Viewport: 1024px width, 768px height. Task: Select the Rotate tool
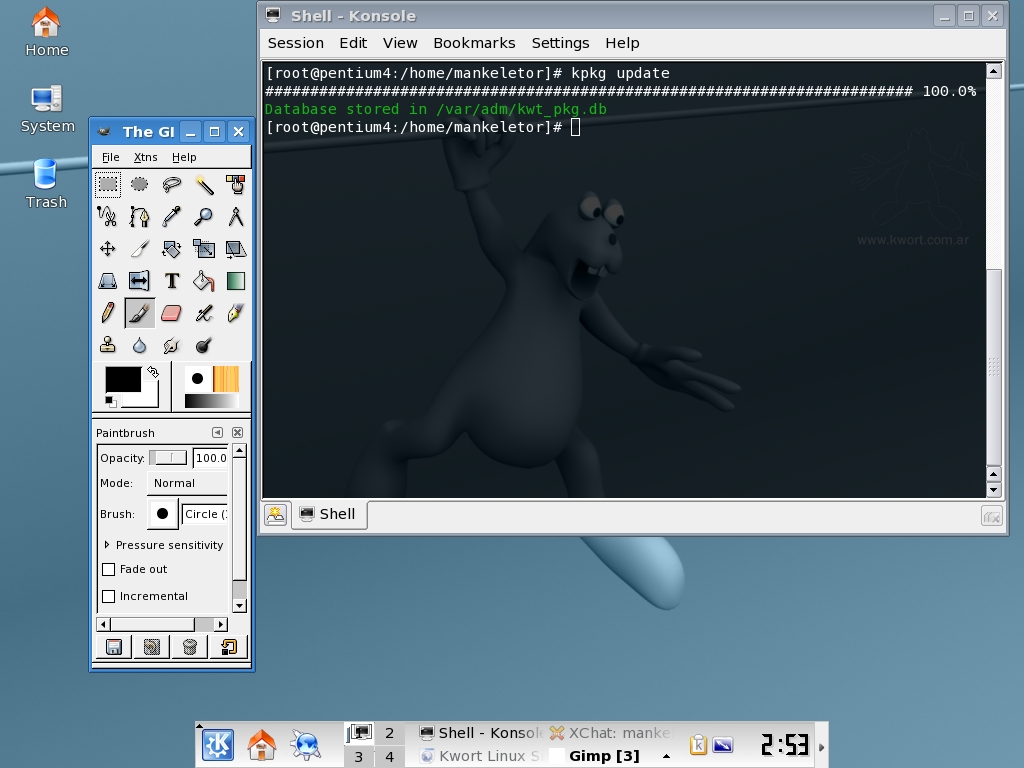coord(171,249)
